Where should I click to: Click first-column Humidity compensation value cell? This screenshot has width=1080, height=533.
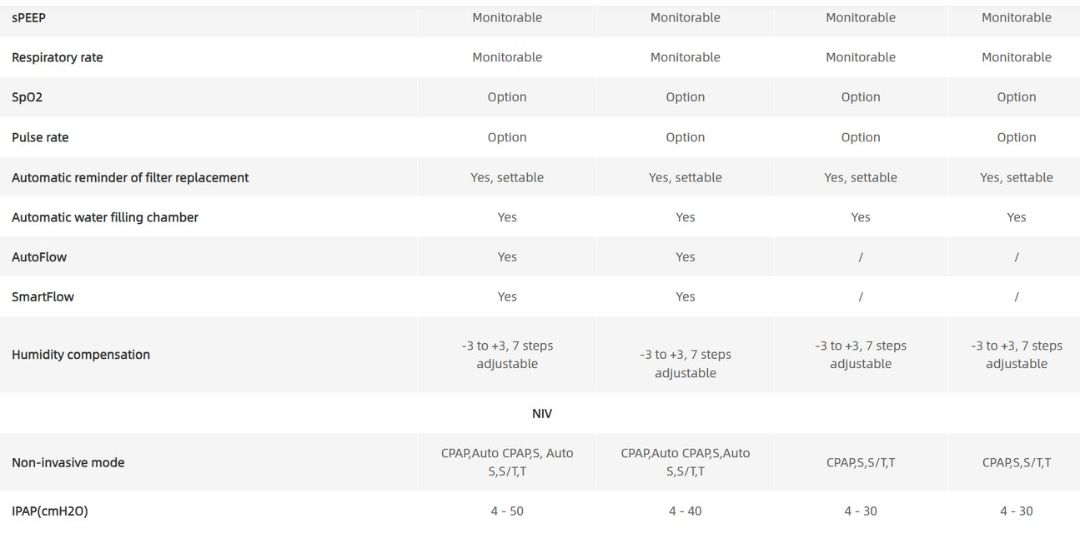tap(507, 355)
